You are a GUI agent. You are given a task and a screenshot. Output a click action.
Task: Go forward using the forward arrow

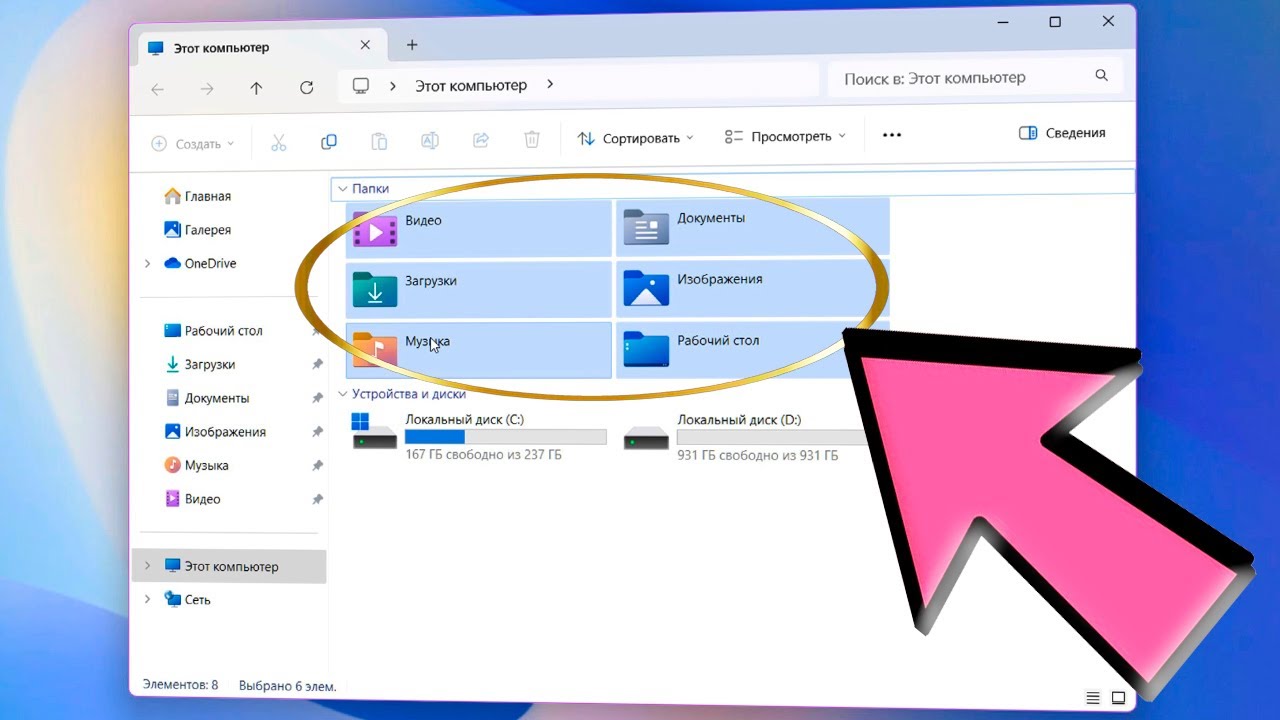point(207,89)
